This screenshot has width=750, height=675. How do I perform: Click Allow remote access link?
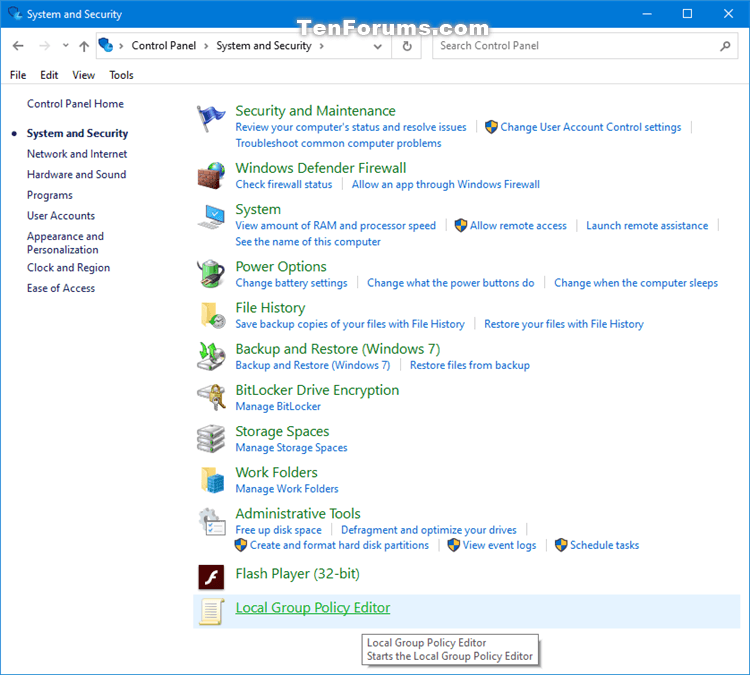click(x=518, y=226)
